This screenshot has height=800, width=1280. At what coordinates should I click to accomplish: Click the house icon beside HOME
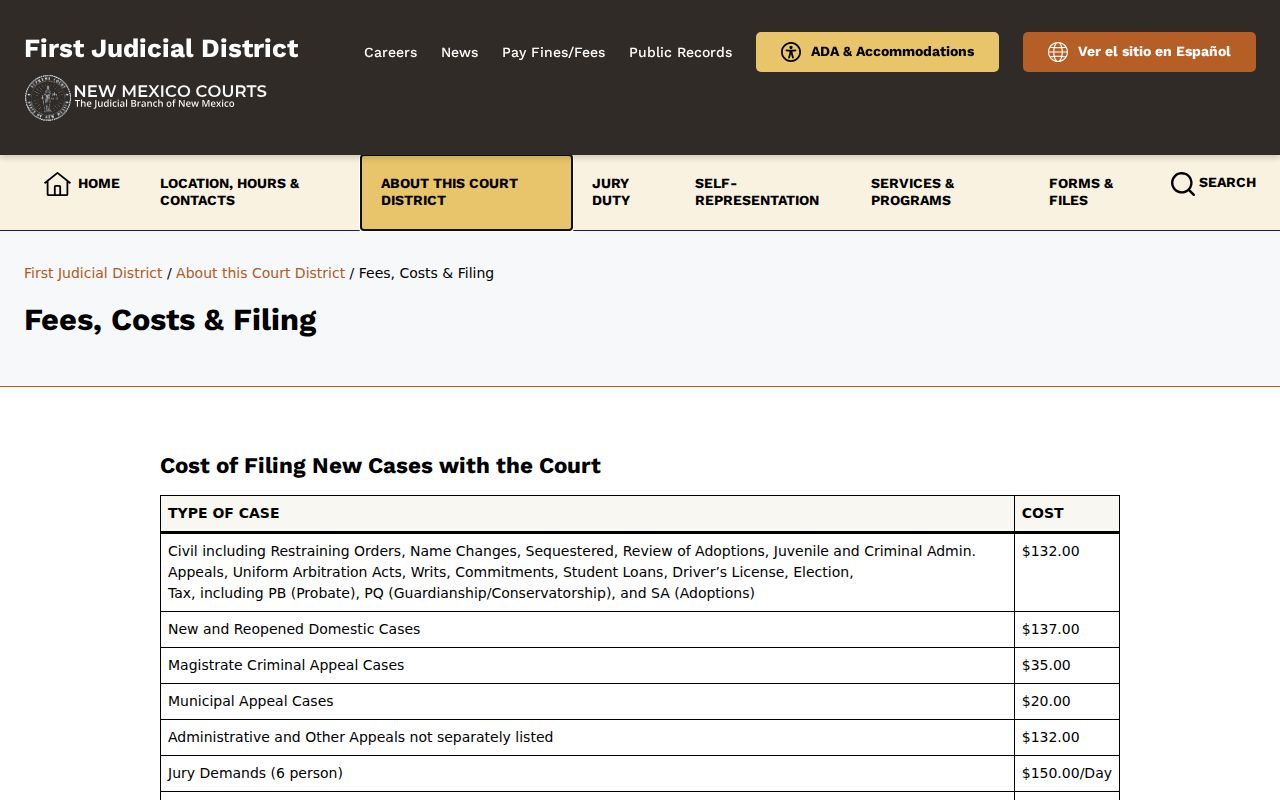click(57, 184)
